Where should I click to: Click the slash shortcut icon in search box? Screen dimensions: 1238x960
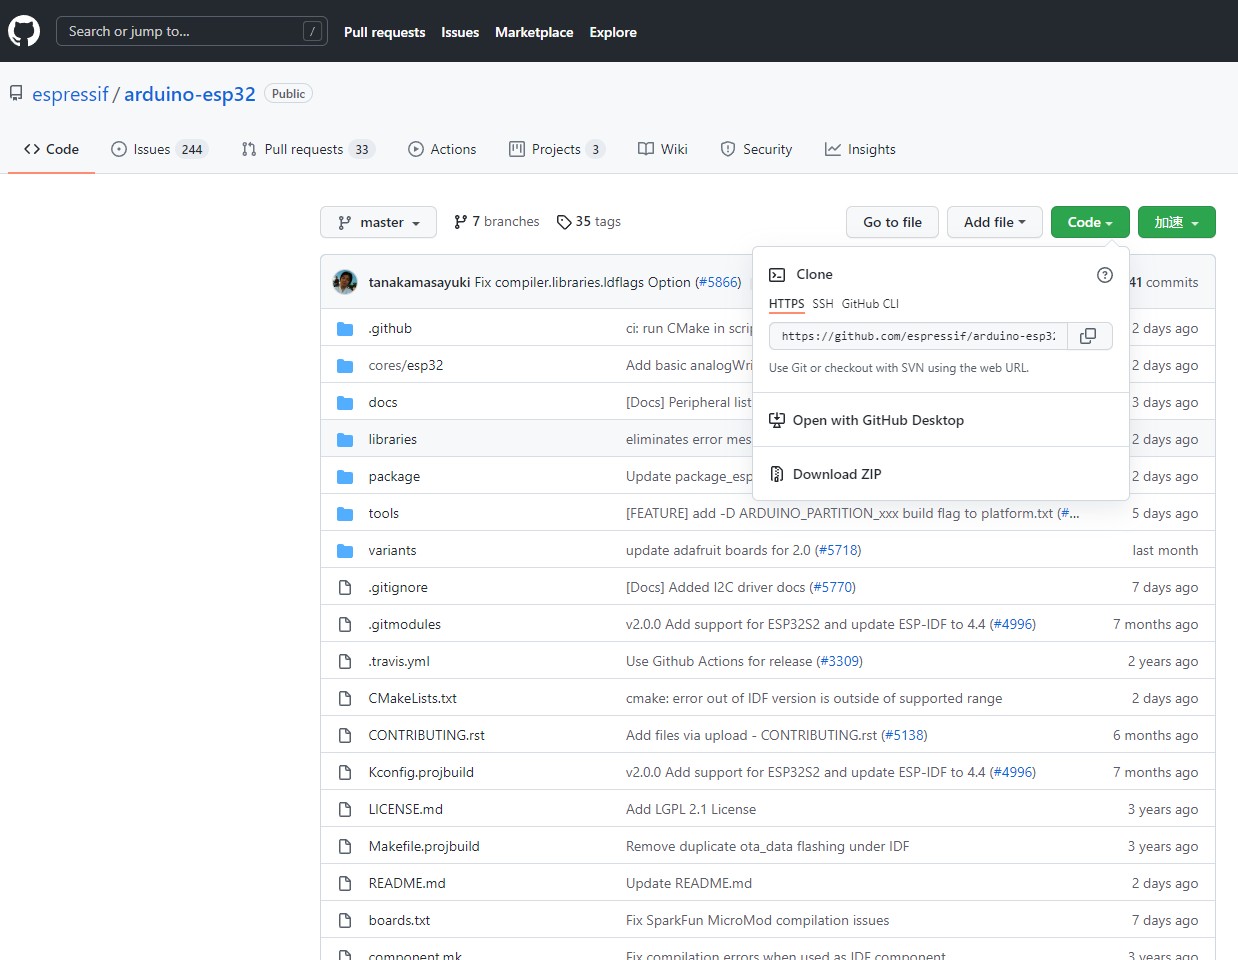point(313,31)
